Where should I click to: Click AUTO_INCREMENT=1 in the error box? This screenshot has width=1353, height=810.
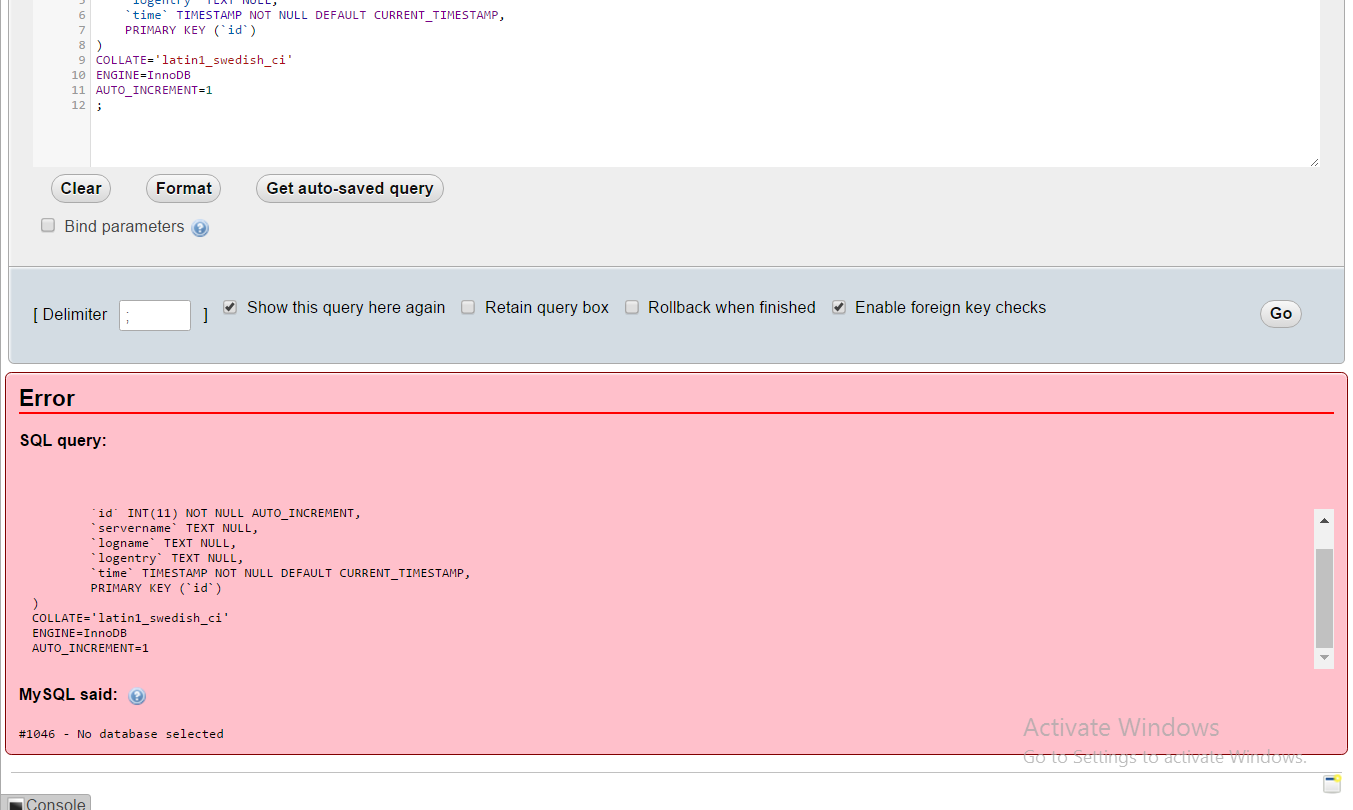90,648
